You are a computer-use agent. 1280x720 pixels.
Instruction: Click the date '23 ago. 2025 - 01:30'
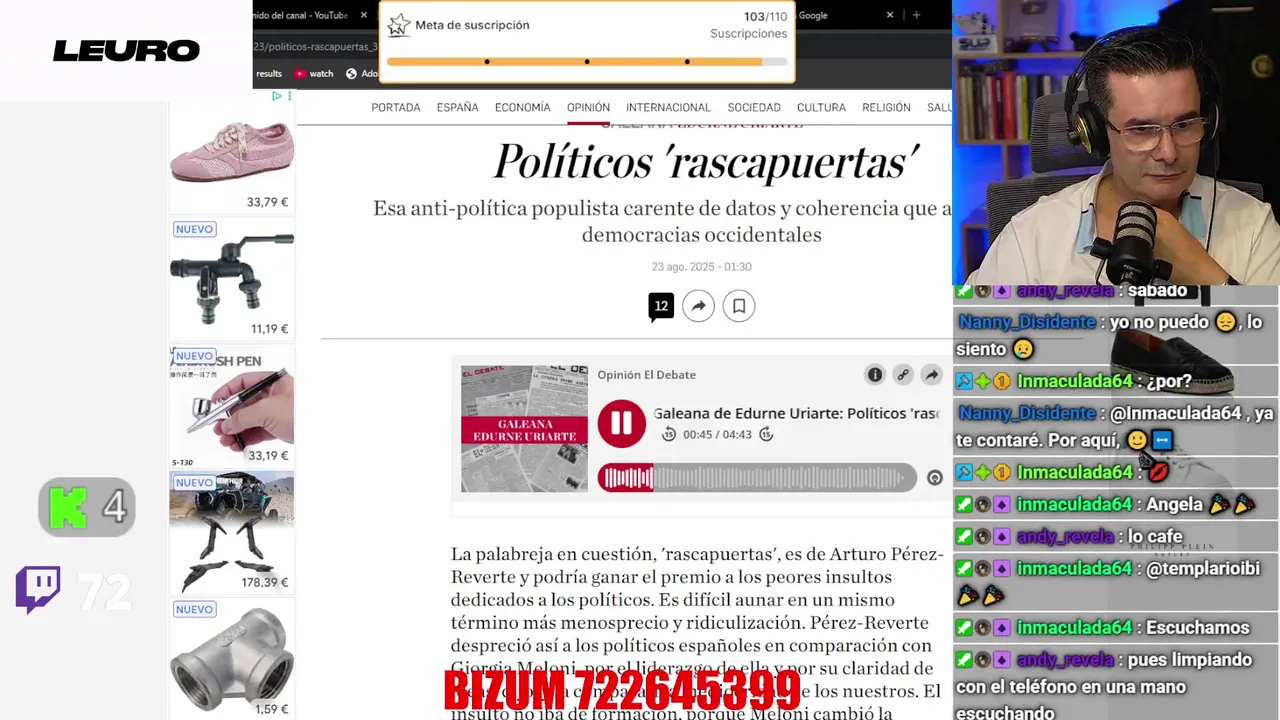point(701,267)
